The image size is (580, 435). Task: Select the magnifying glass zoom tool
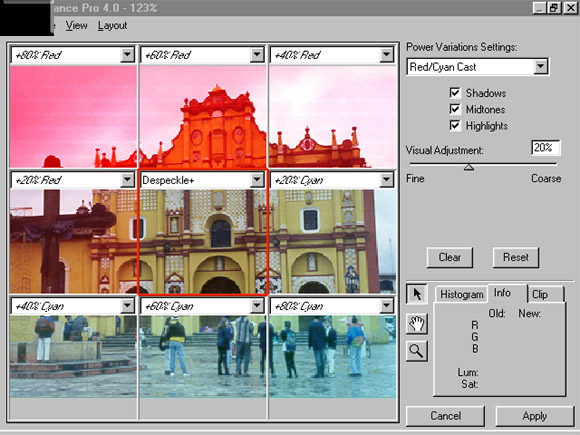pyautogui.click(x=417, y=351)
